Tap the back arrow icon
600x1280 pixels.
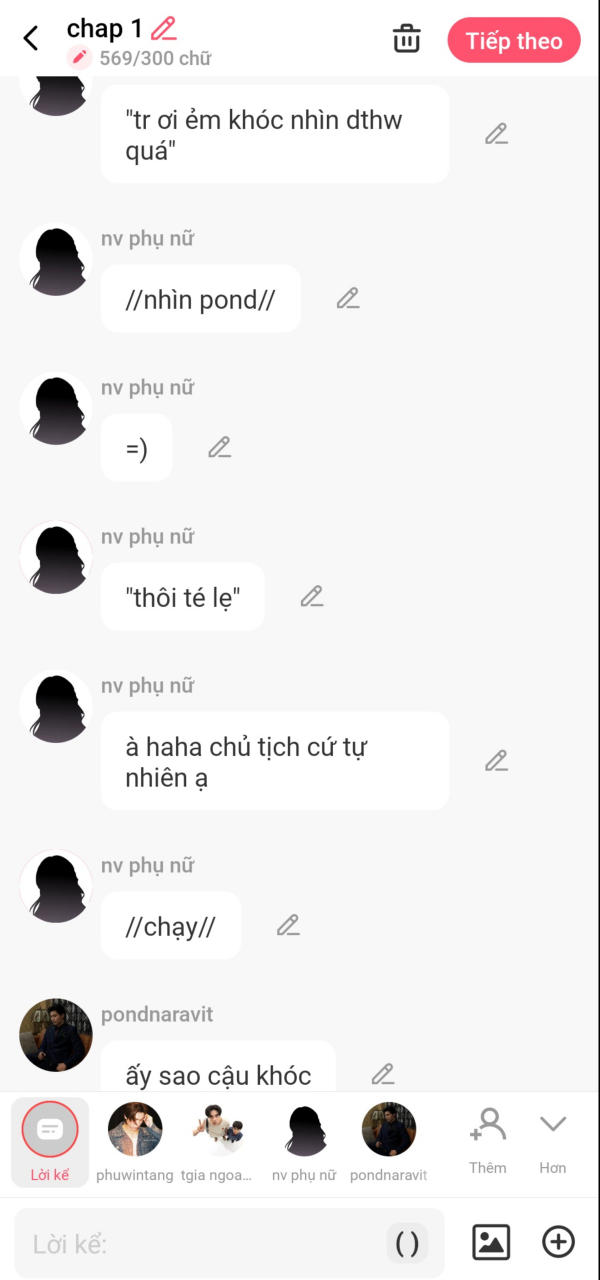31,39
